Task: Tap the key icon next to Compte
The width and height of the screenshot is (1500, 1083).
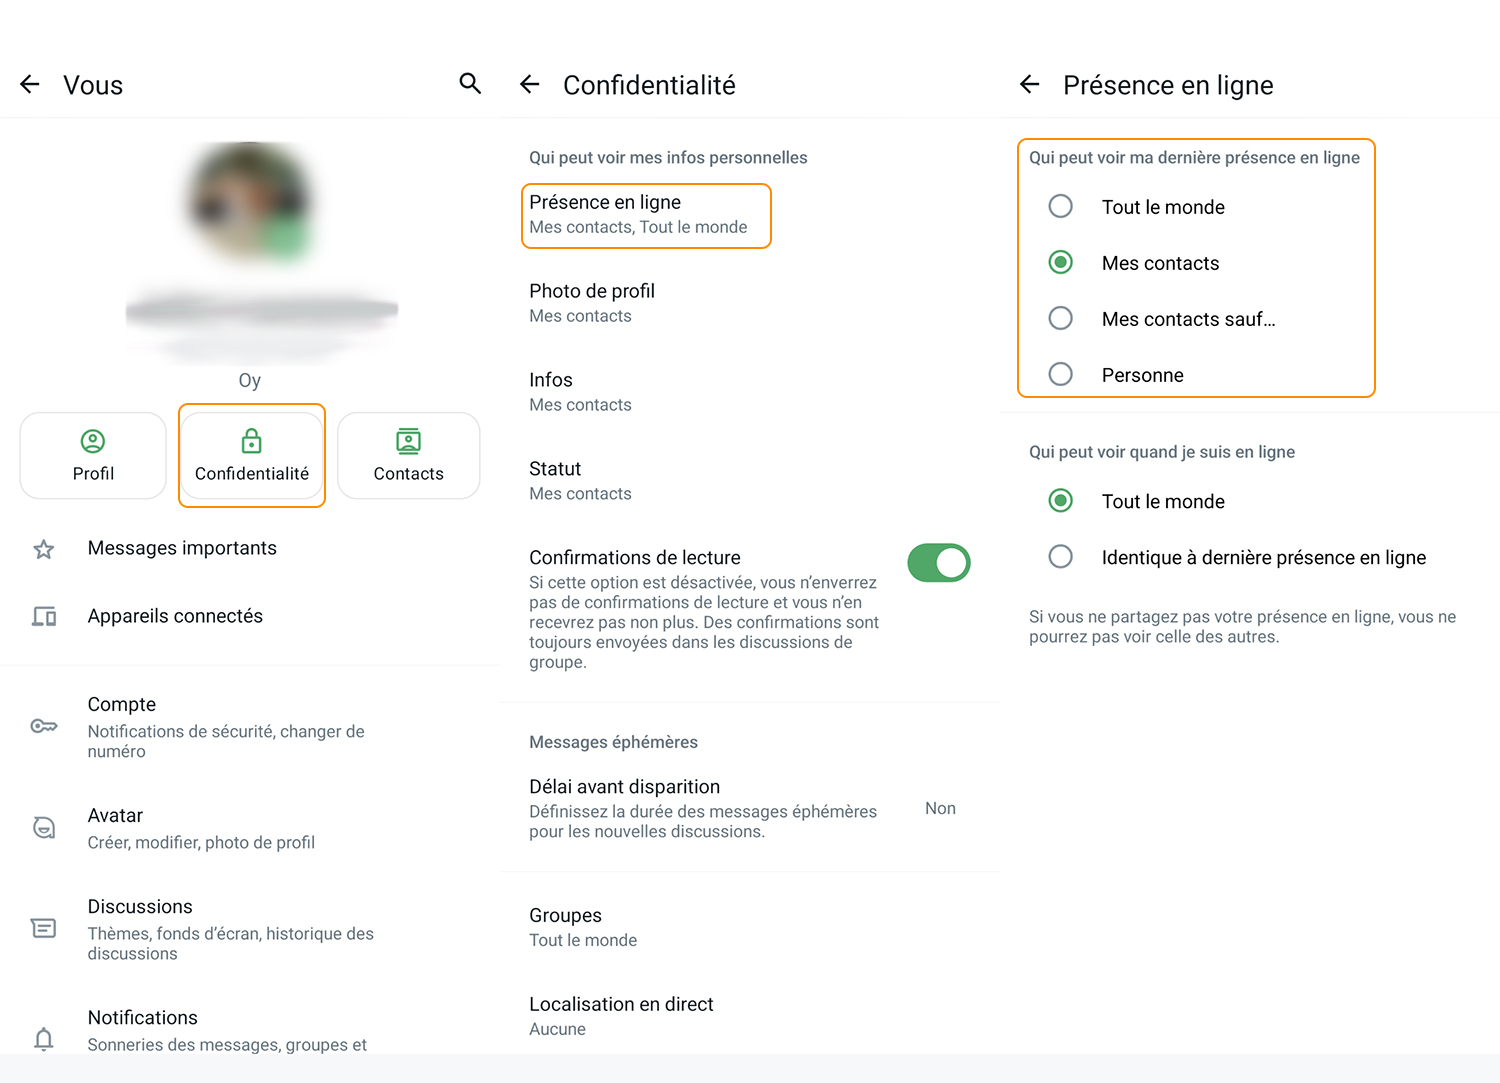Action: 44,726
